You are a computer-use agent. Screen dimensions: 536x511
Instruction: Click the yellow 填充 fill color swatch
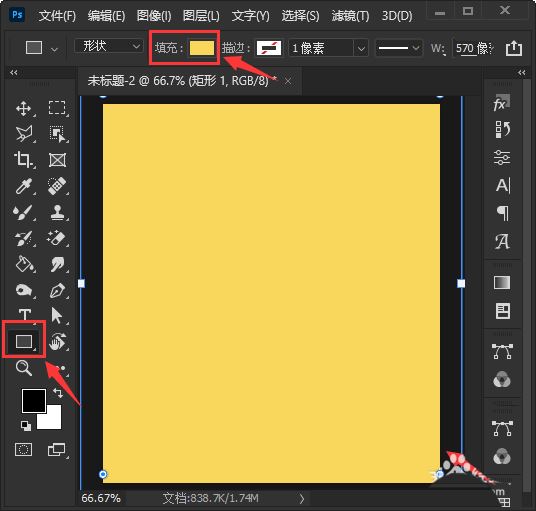[202, 48]
